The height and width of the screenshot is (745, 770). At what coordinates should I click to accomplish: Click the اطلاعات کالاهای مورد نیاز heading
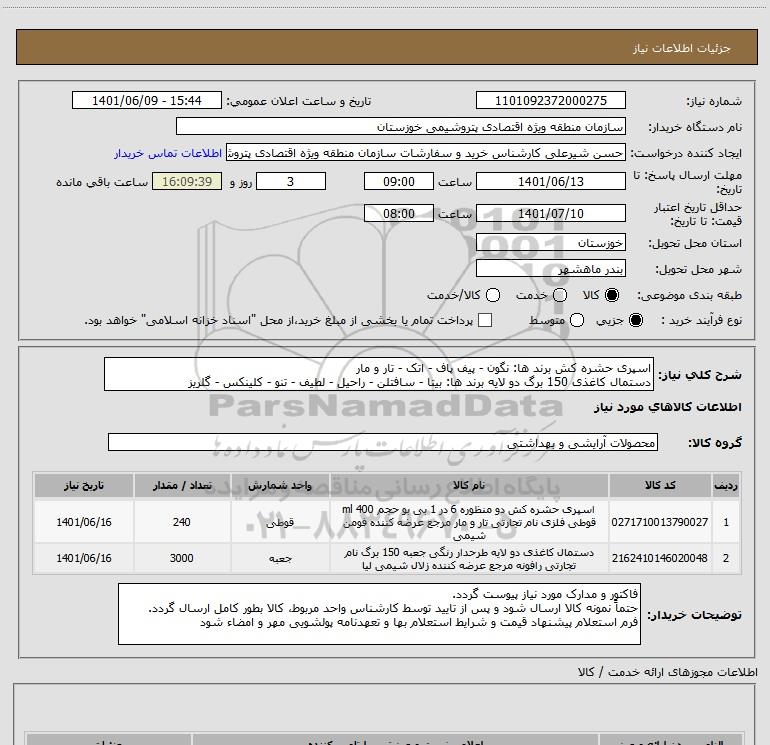[667, 407]
